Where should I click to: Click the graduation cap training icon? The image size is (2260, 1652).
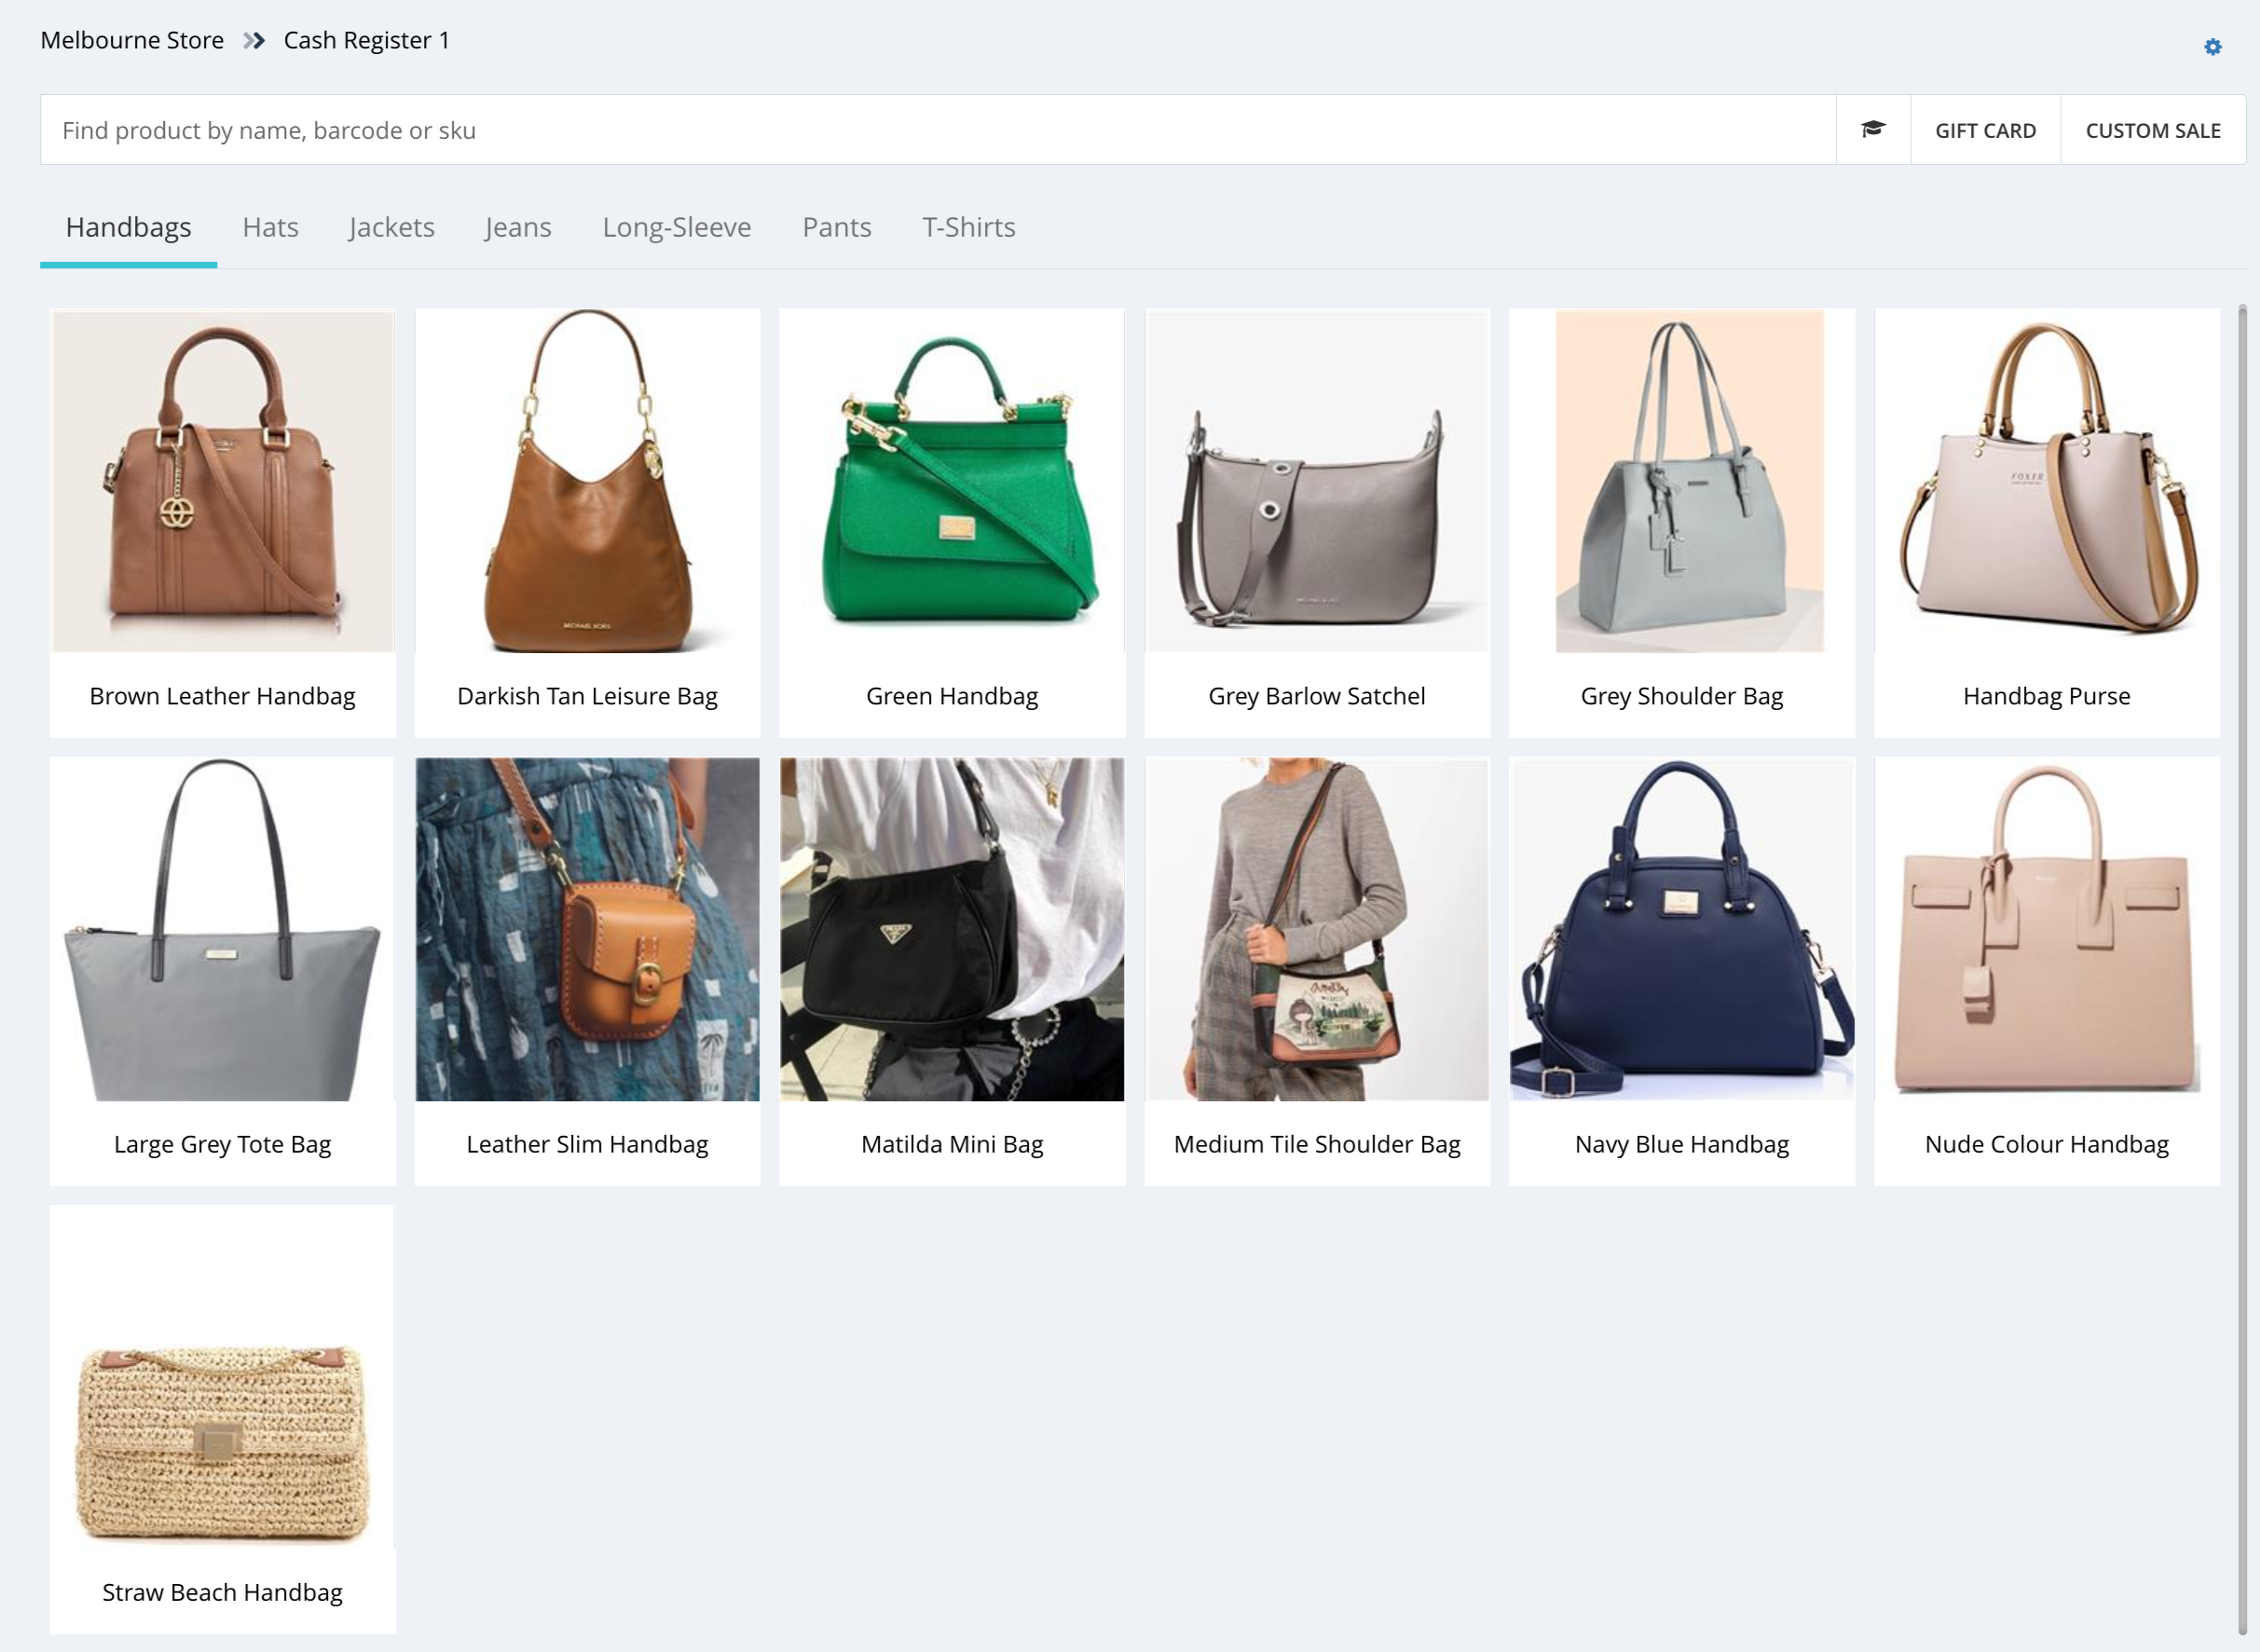point(1873,130)
